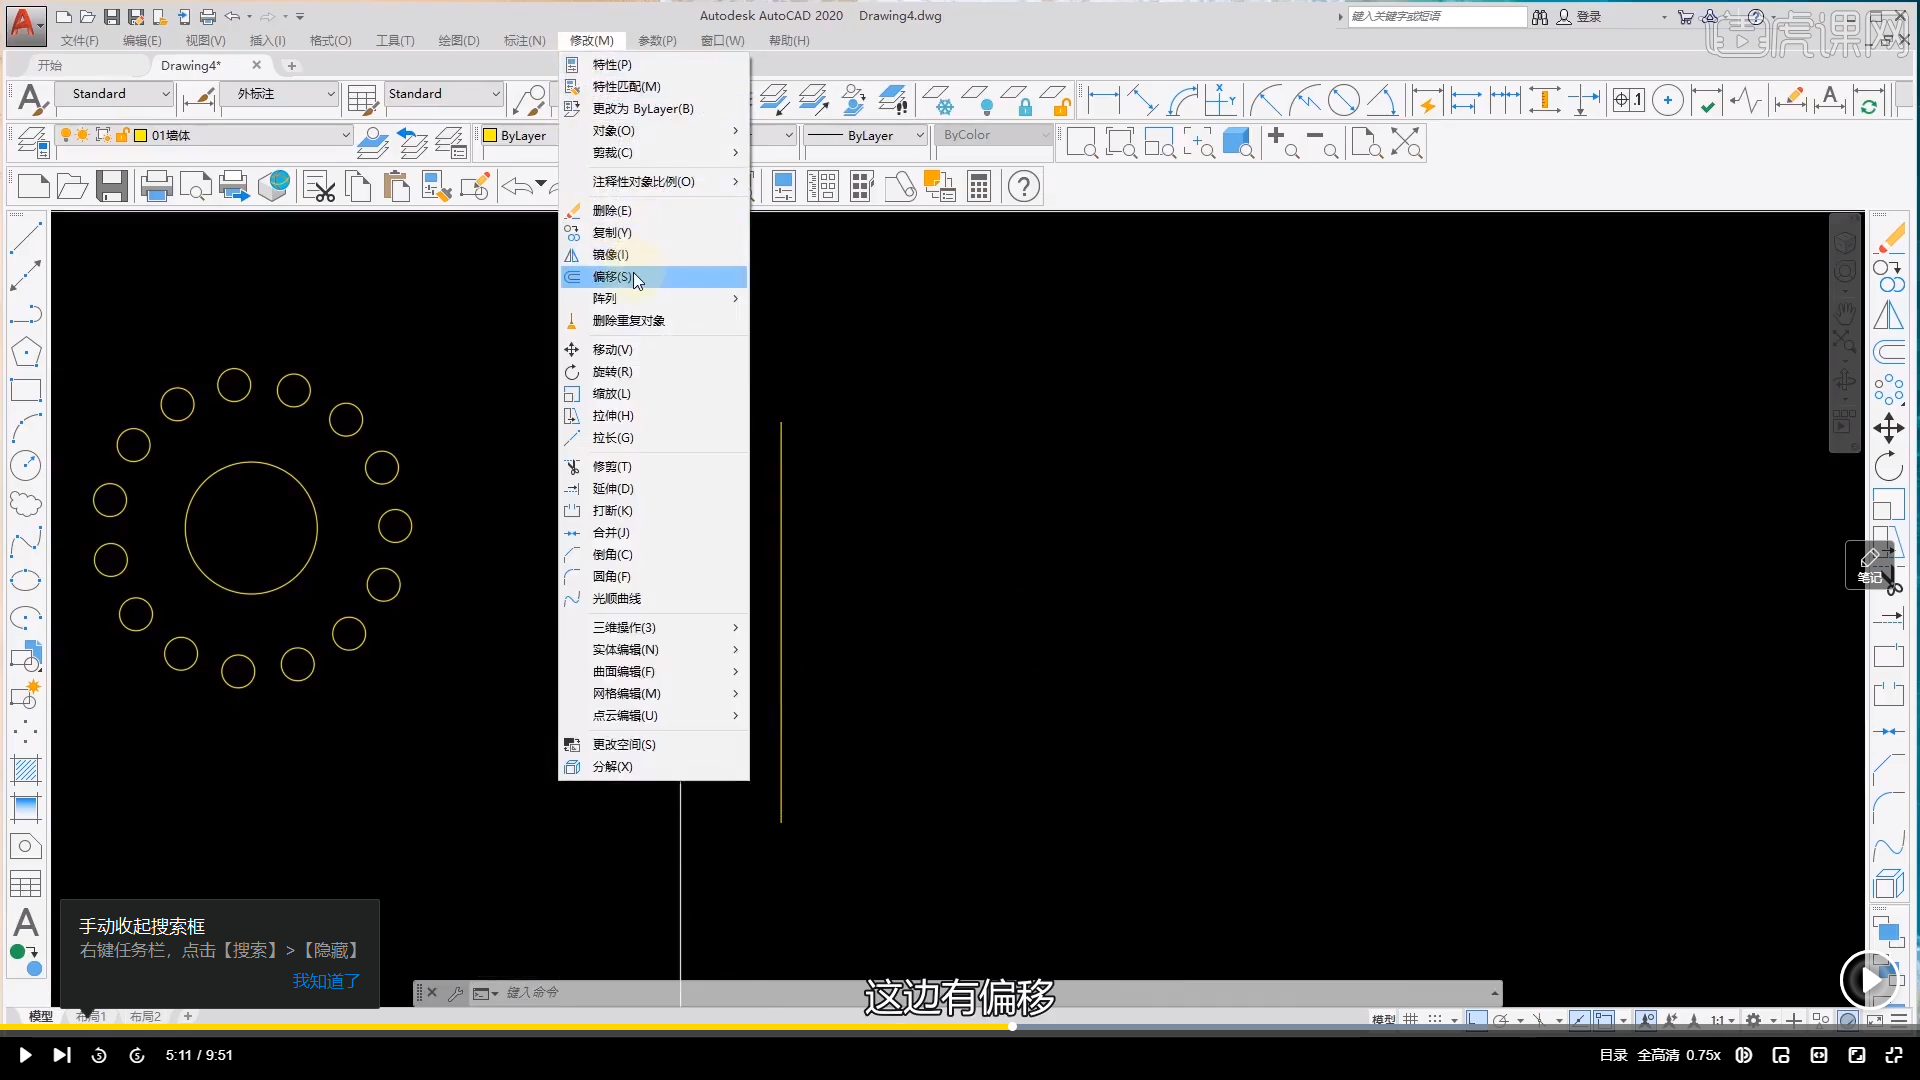Select the Hatch tool
1920x1080 pixels.
(x=26, y=770)
